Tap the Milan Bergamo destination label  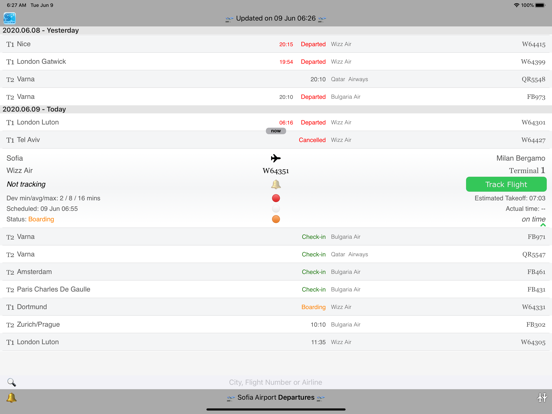pyautogui.click(x=521, y=158)
